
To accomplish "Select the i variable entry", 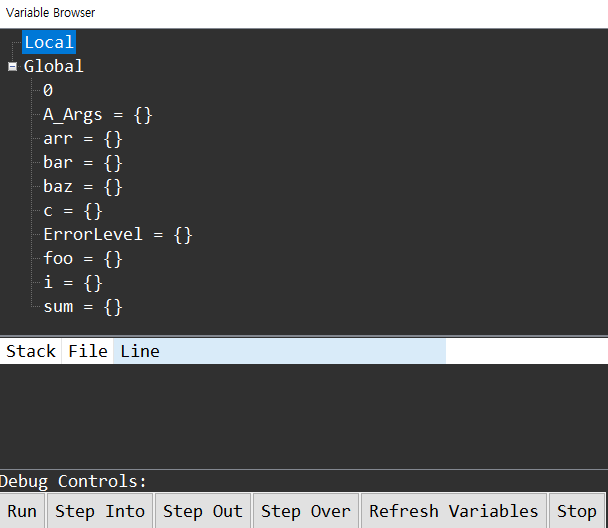I will coord(73,283).
